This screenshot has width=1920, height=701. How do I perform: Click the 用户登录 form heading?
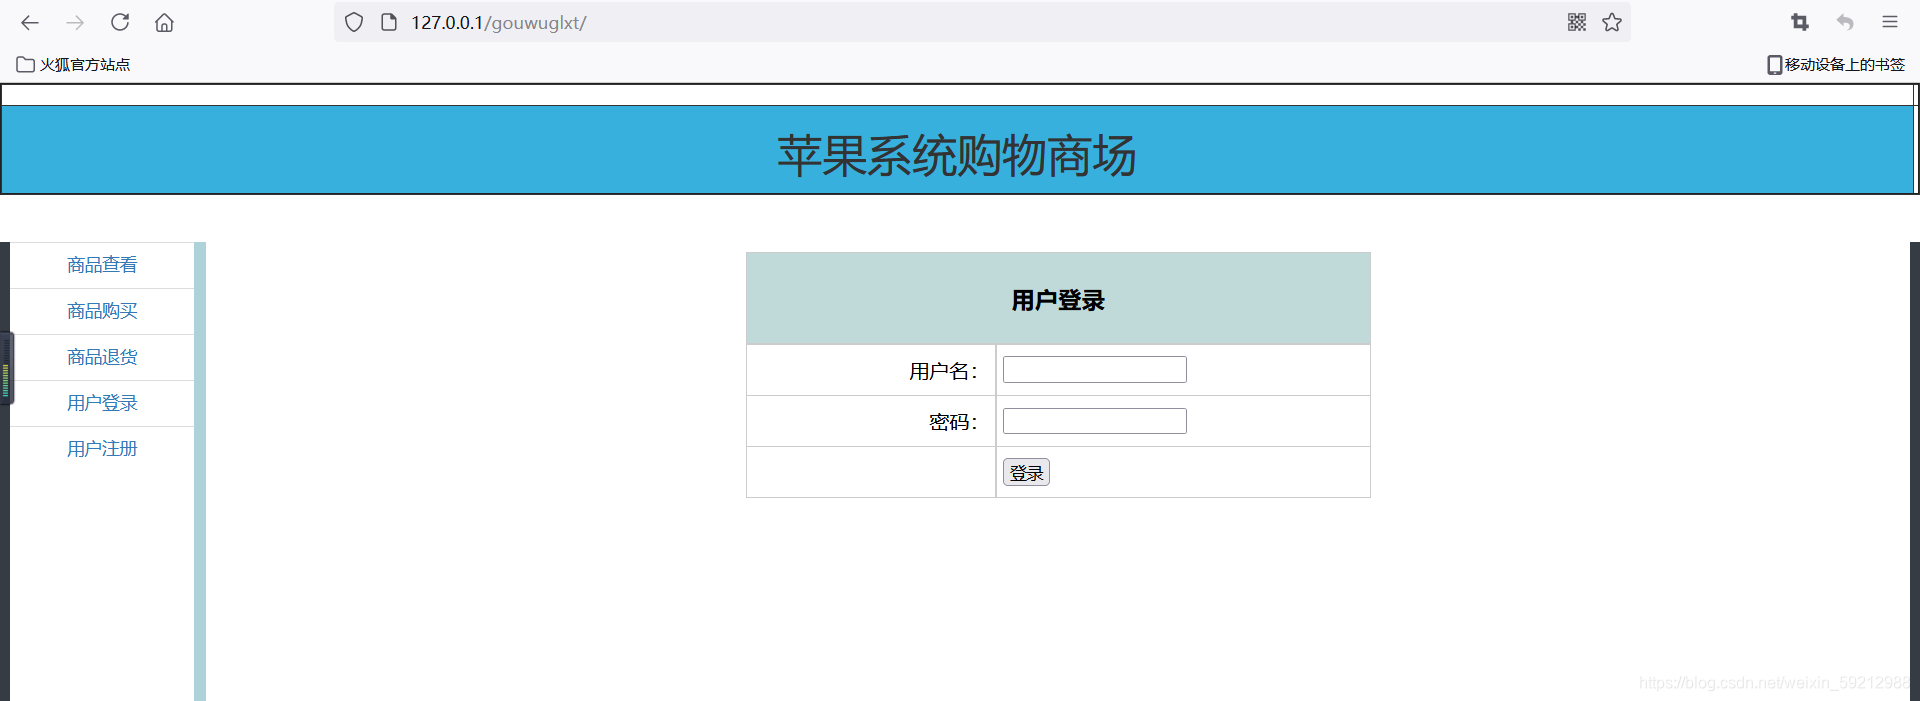point(1058,300)
